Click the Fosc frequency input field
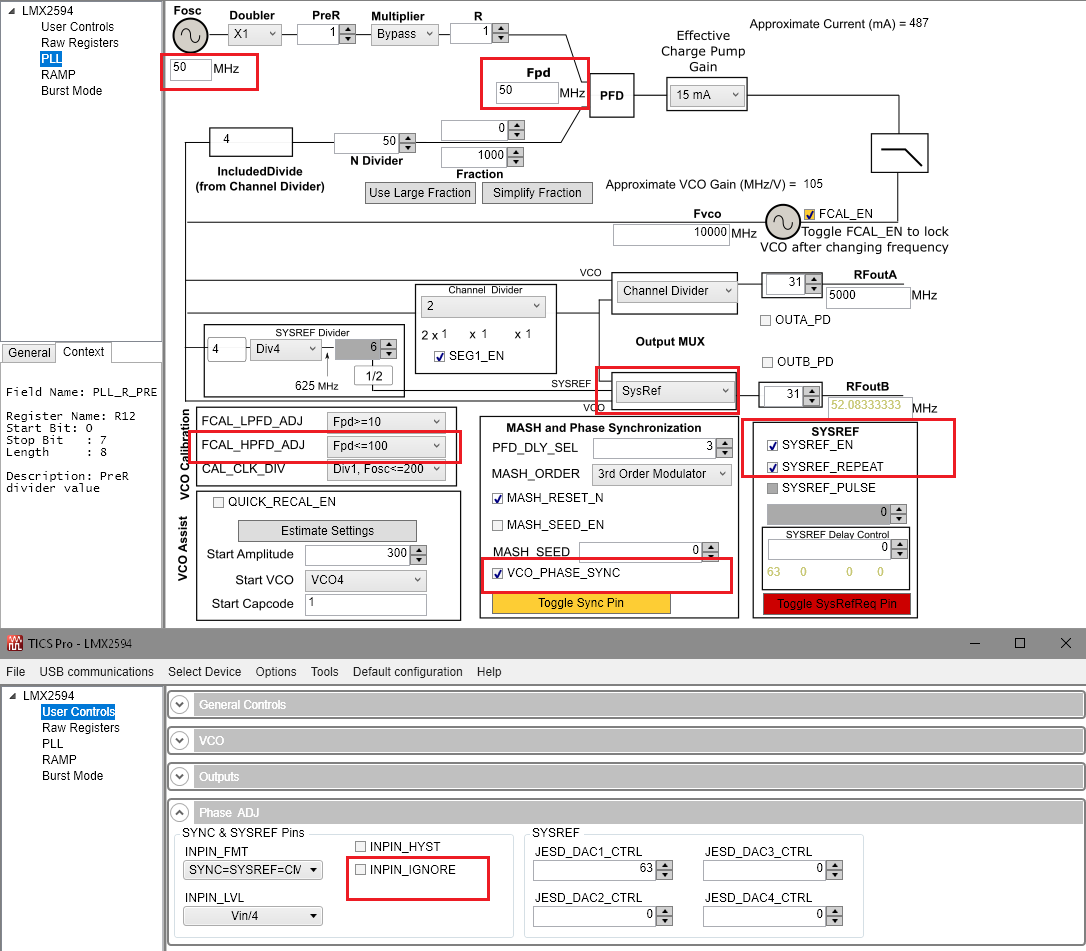 click(x=190, y=69)
